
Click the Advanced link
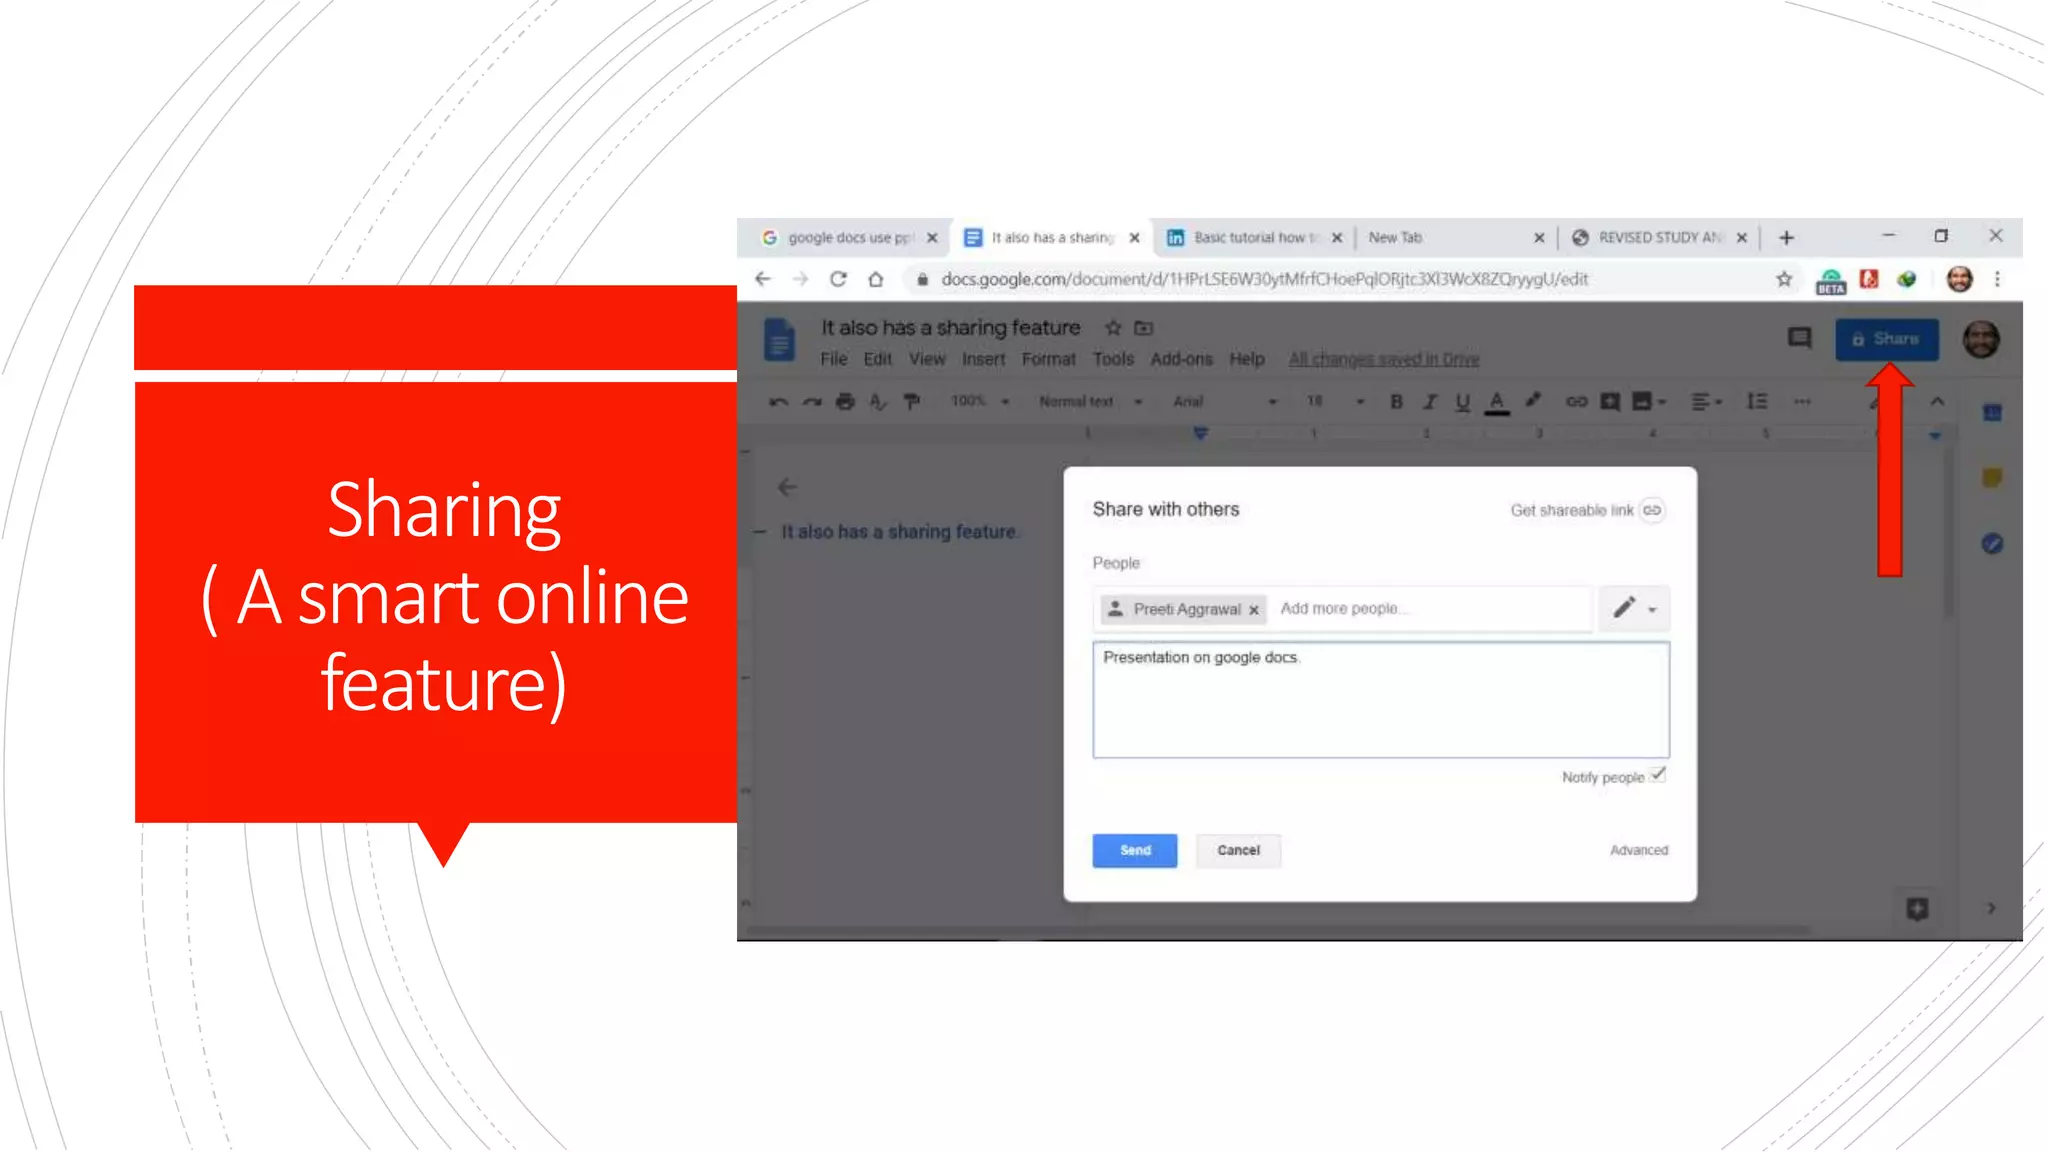point(1638,850)
